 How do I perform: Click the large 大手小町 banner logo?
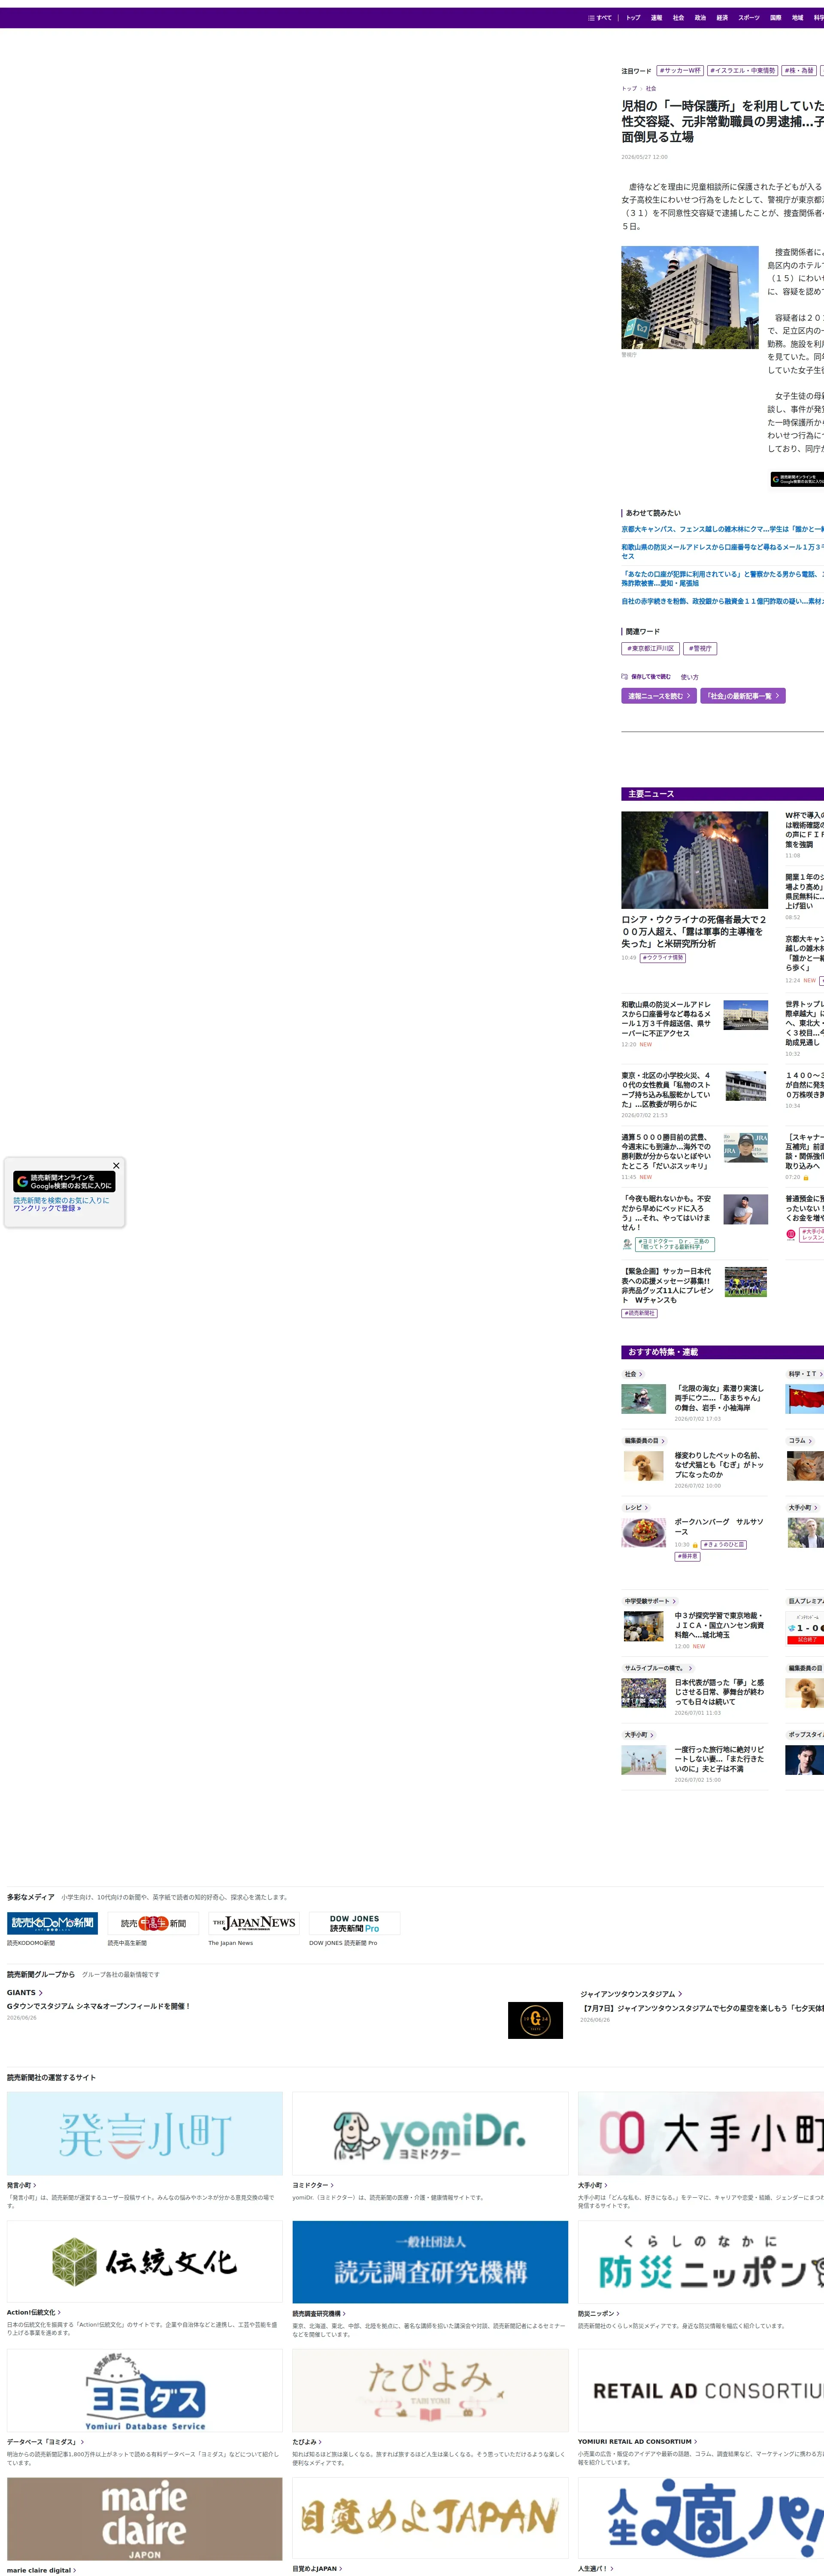click(701, 2133)
